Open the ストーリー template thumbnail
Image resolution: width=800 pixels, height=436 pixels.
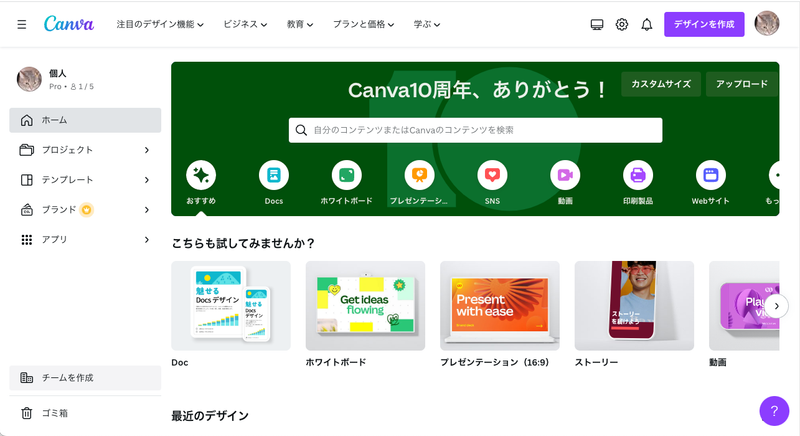(x=634, y=305)
